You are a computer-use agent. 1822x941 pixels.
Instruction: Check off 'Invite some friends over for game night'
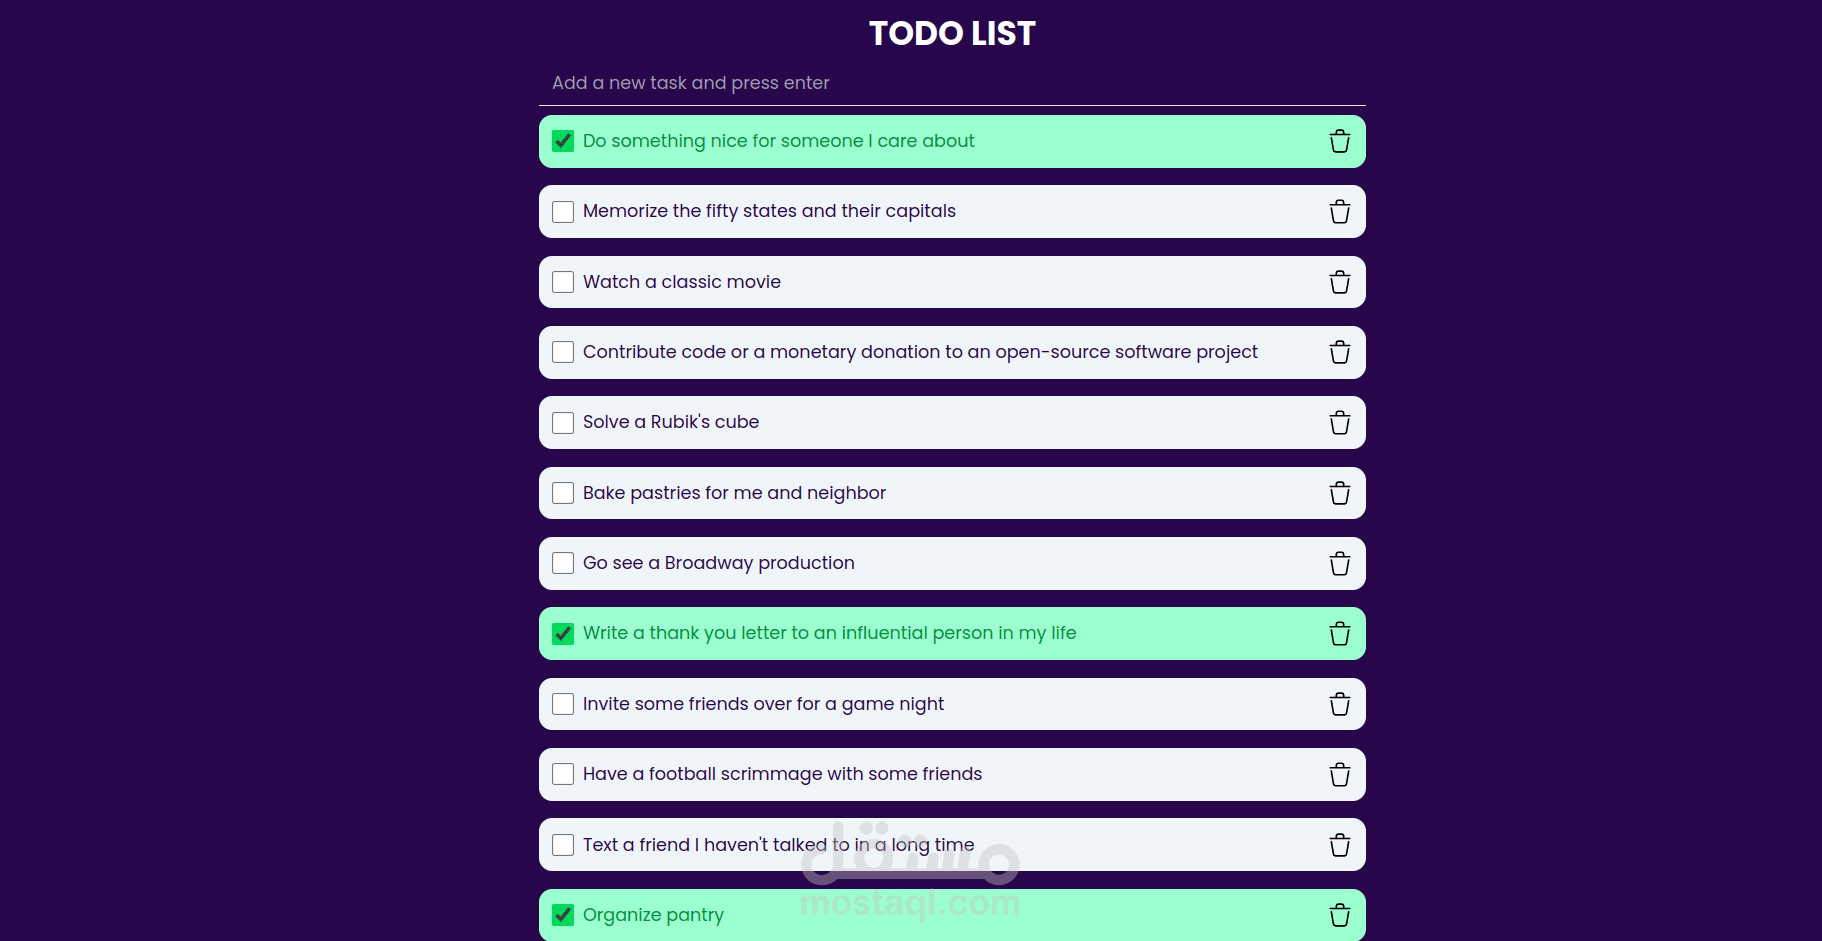(x=563, y=704)
